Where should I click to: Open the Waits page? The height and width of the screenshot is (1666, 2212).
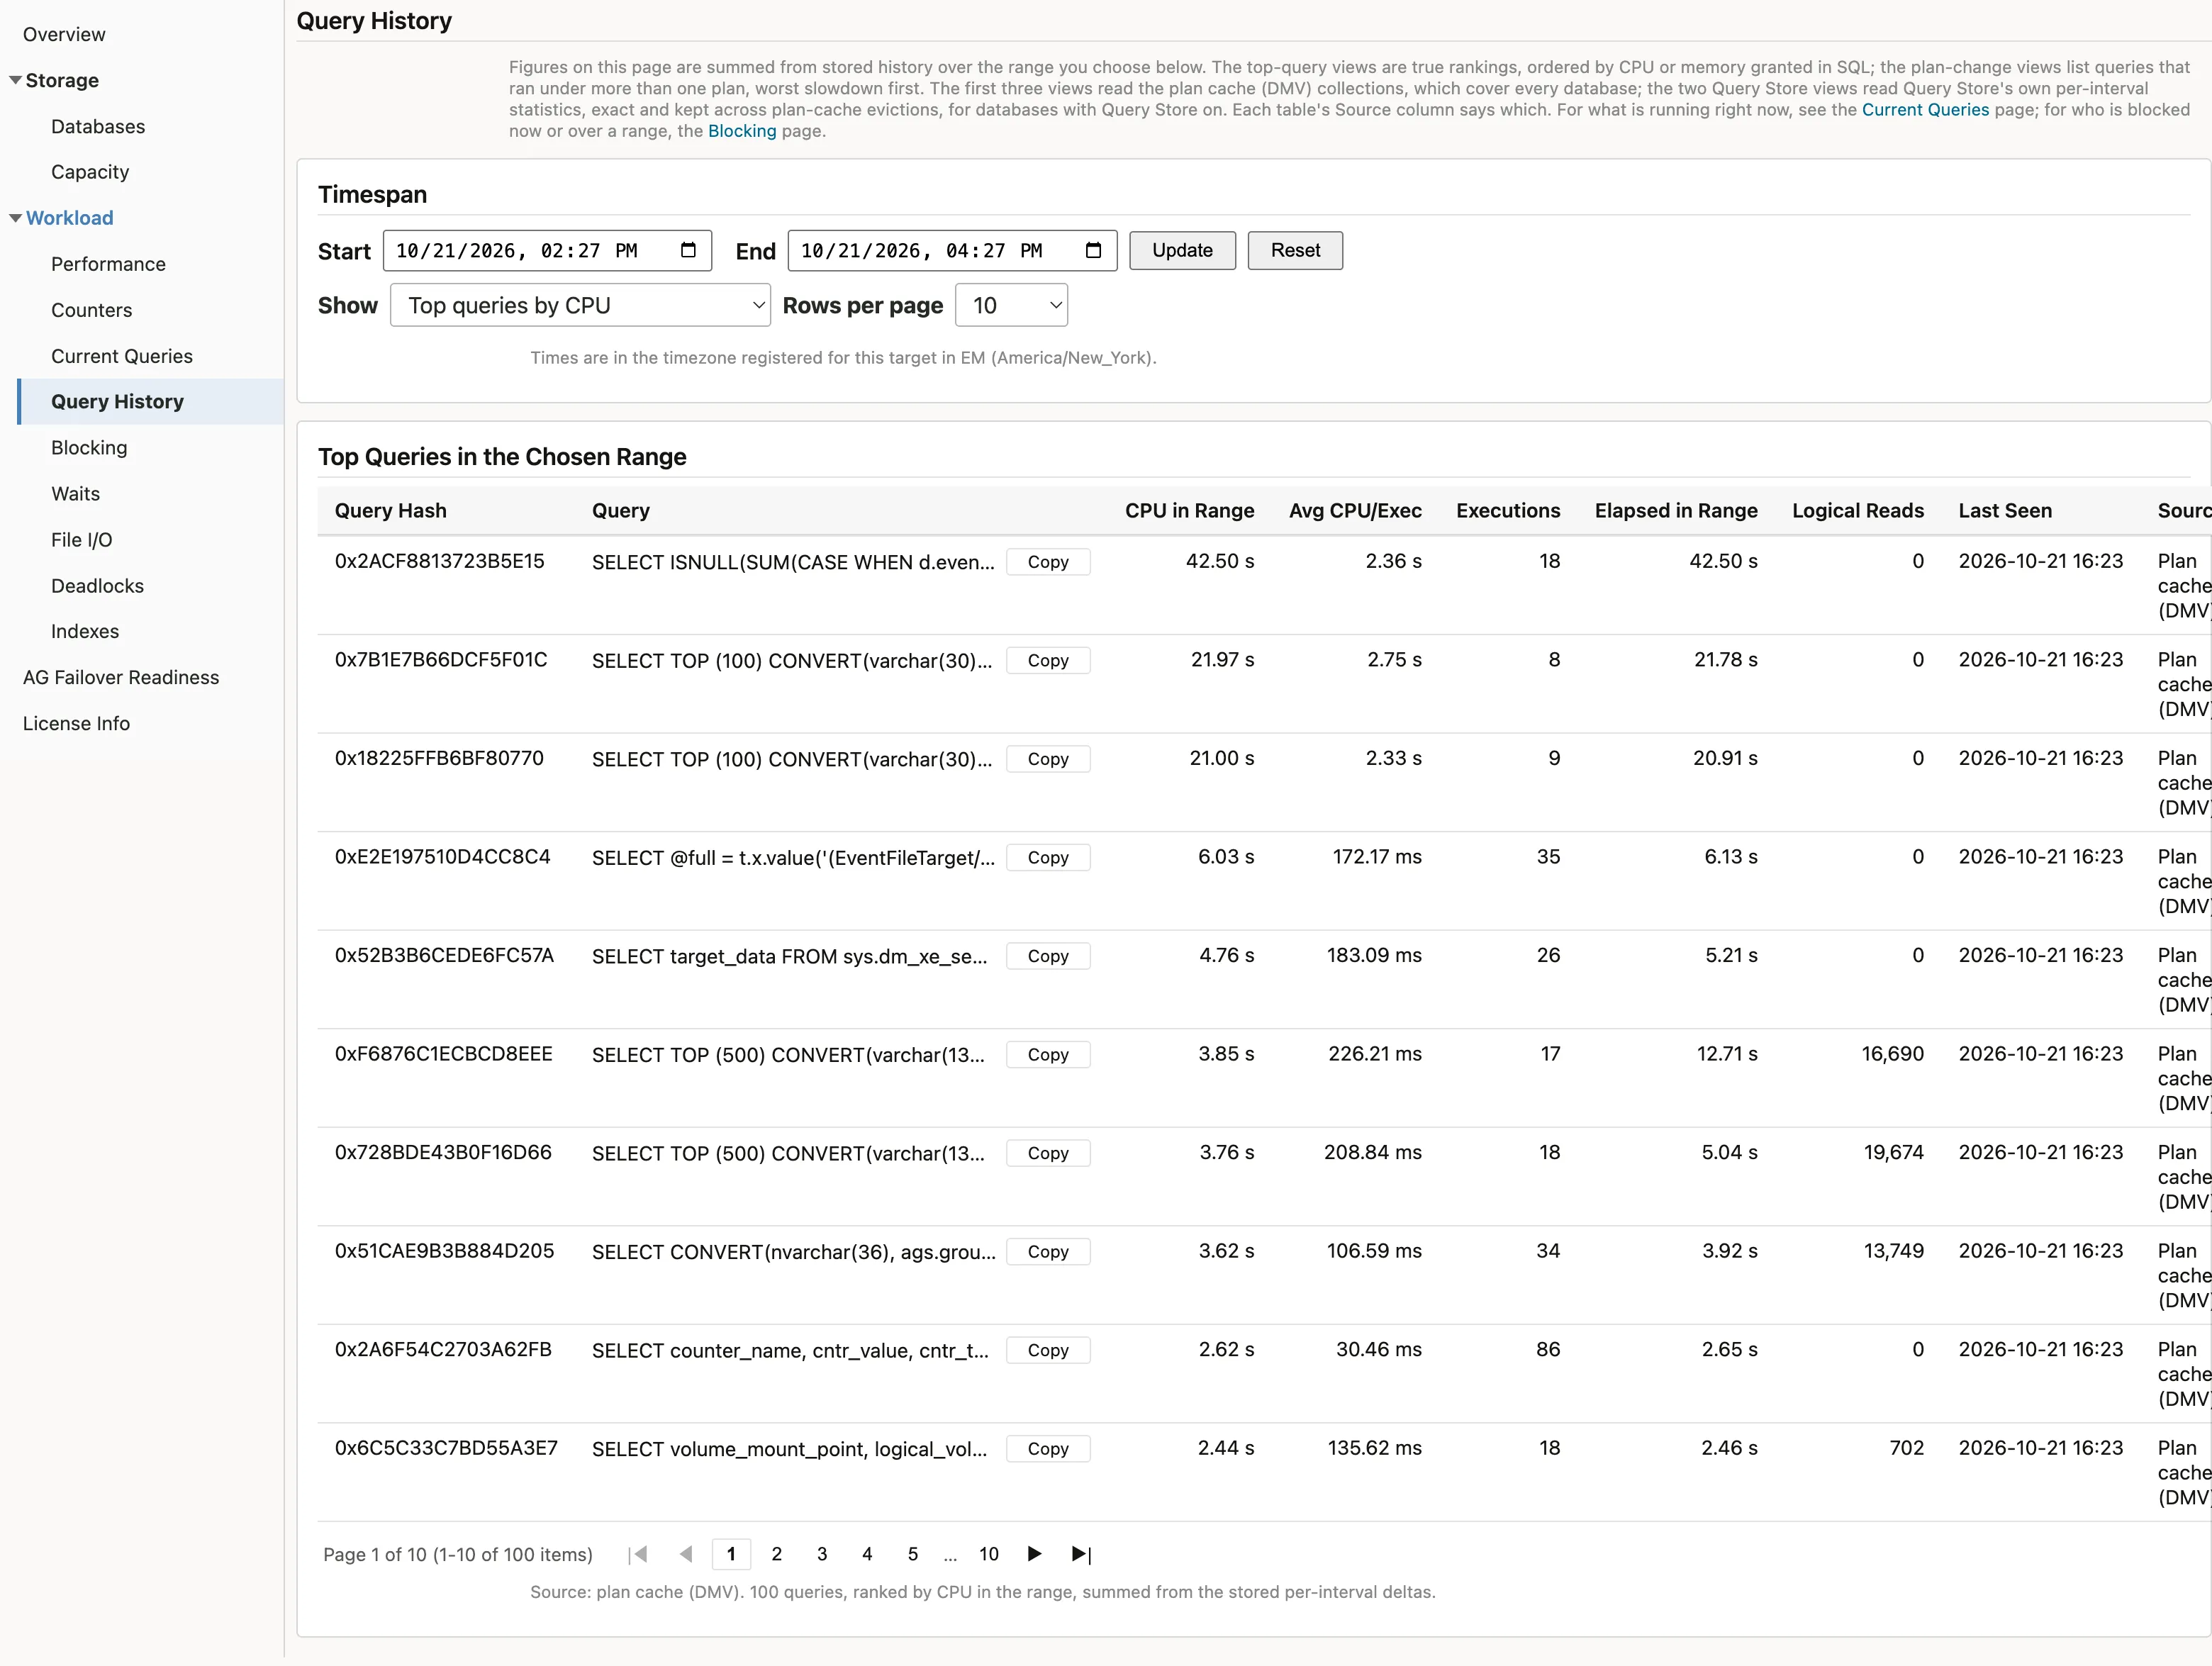click(75, 494)
